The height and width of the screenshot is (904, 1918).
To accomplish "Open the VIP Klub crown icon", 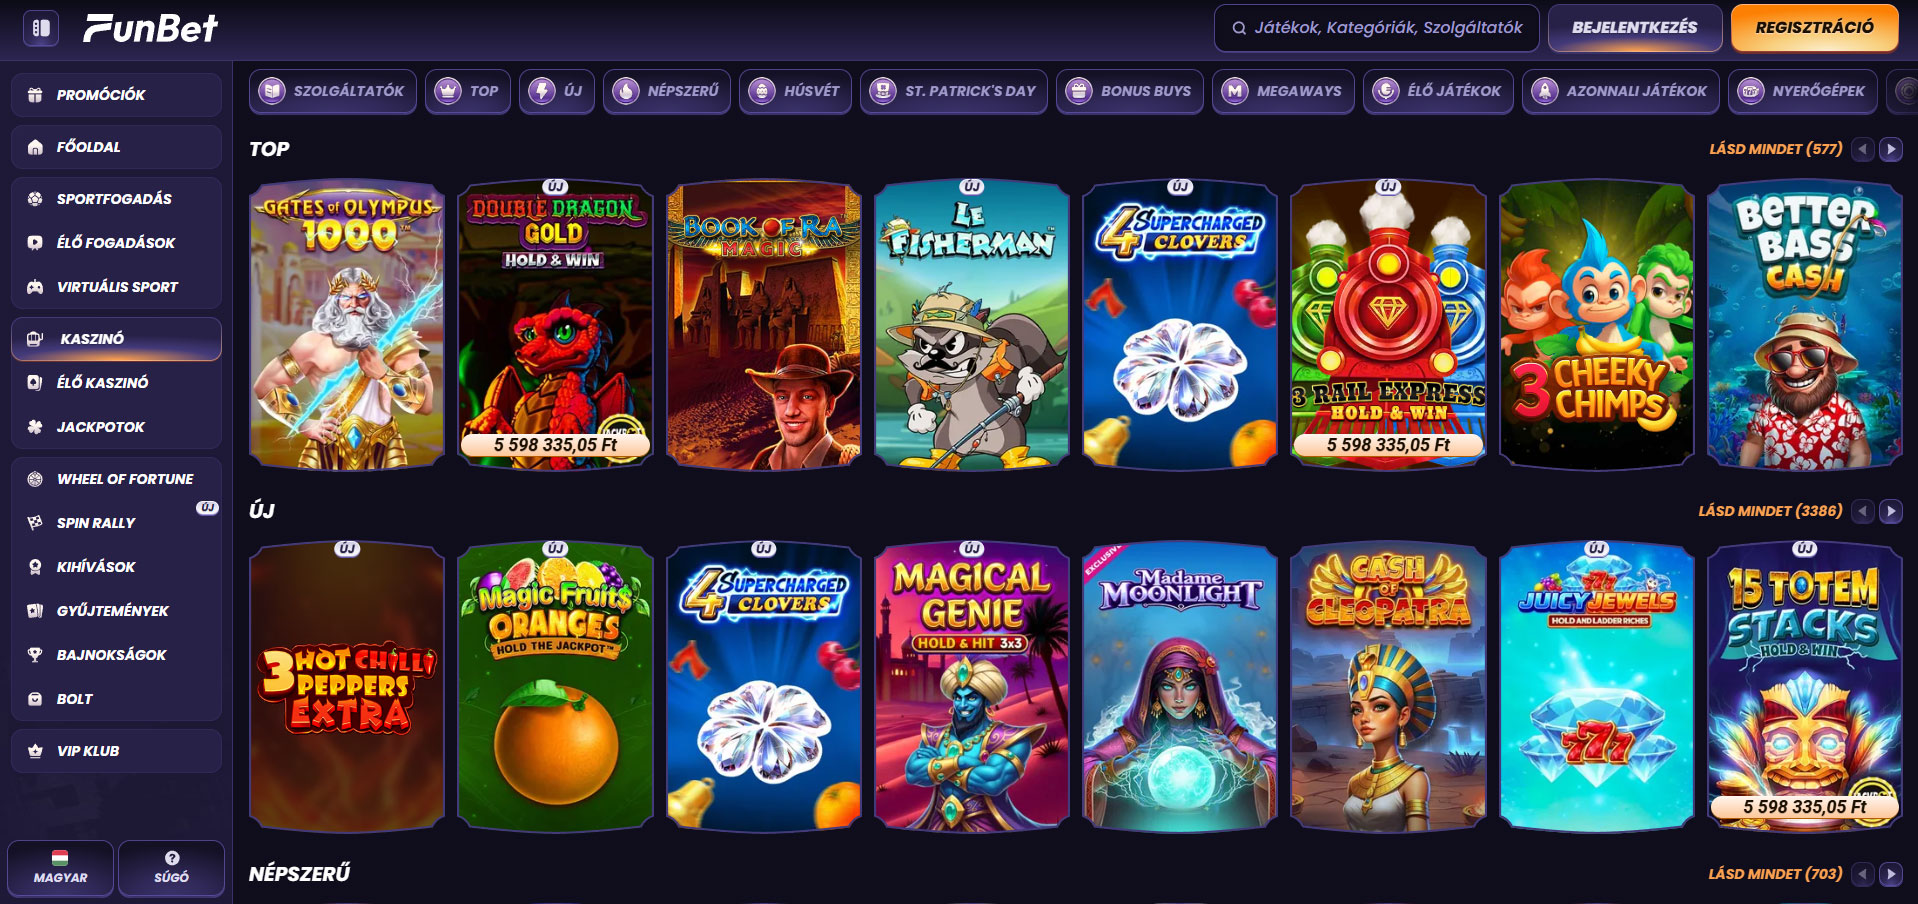I will coord(35,751).
